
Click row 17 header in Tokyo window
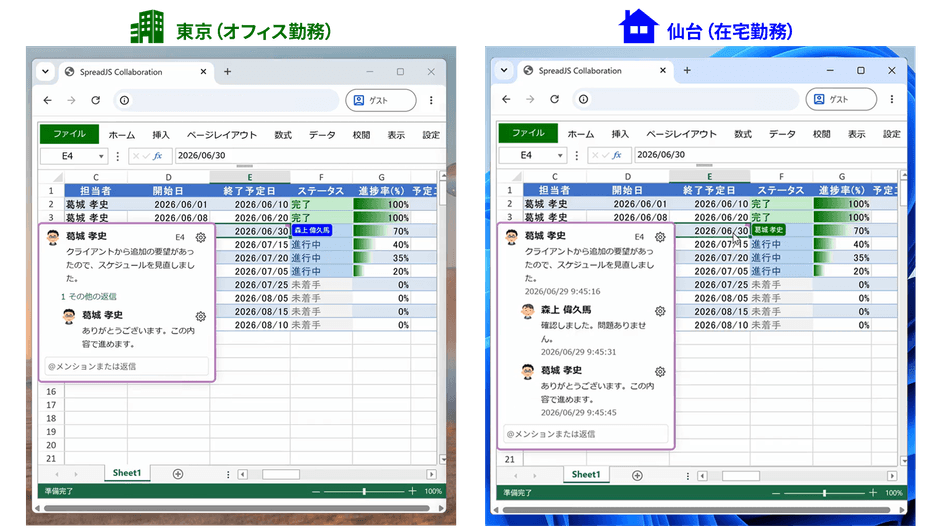51,405
